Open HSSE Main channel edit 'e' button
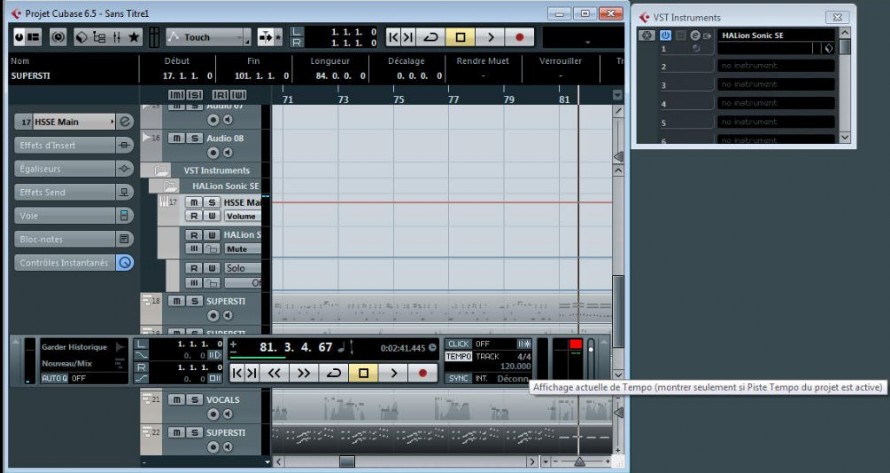Viewport: 890px width, 473px height. (125, 122)
